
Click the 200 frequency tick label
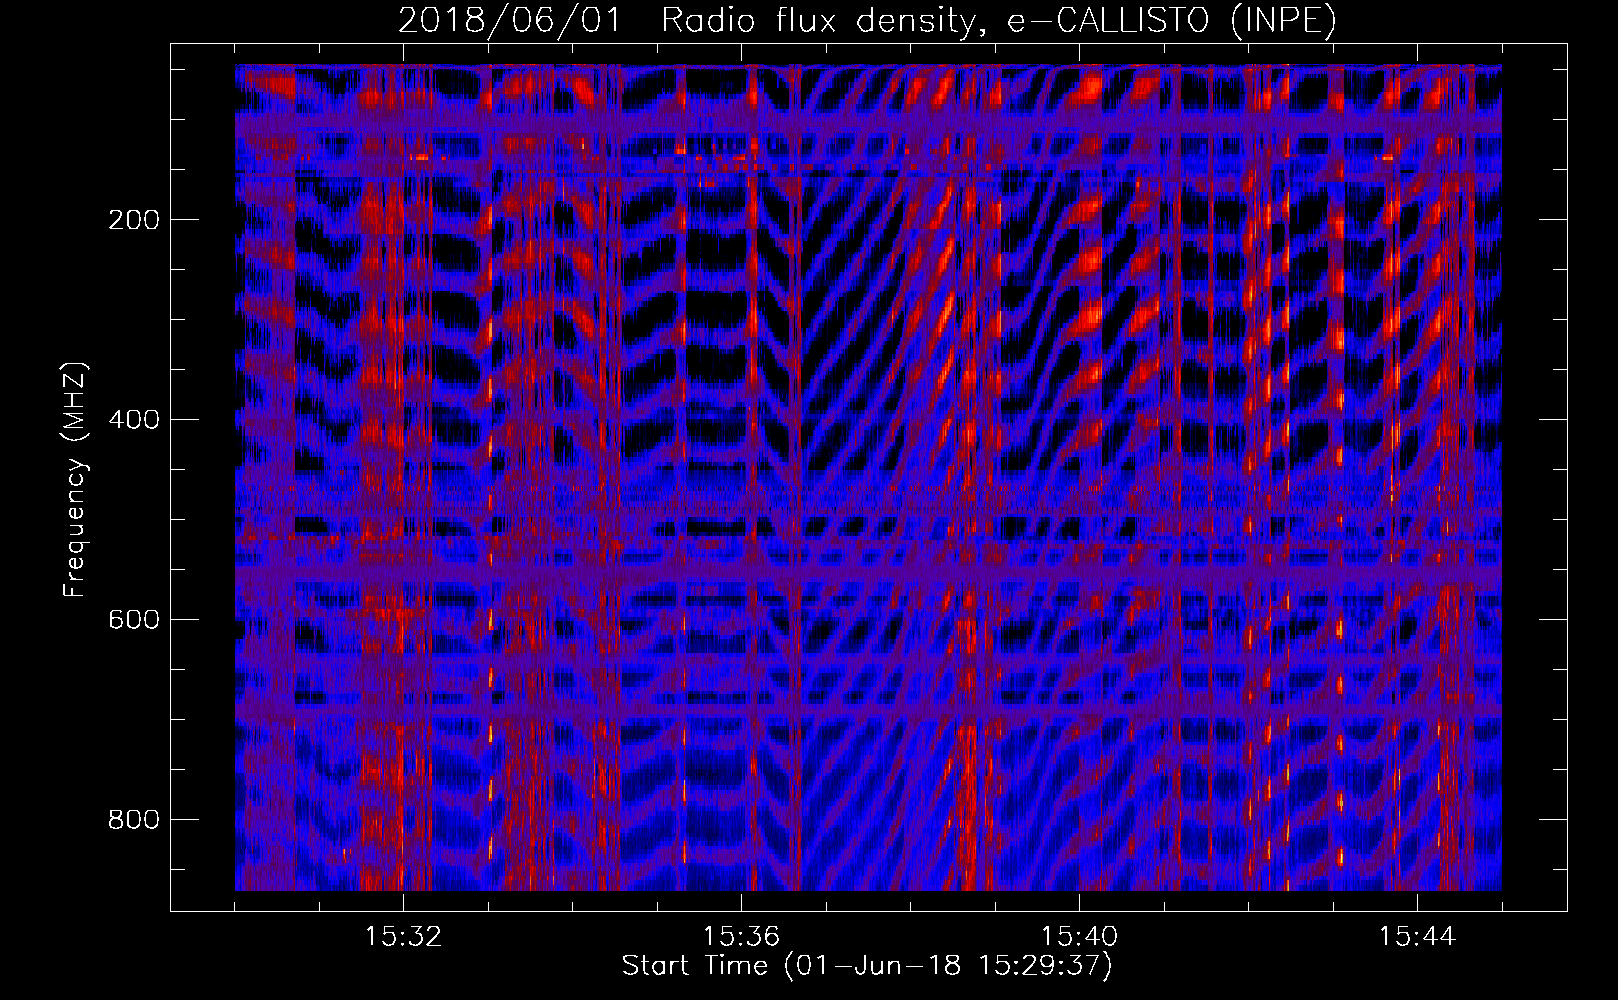133,220
